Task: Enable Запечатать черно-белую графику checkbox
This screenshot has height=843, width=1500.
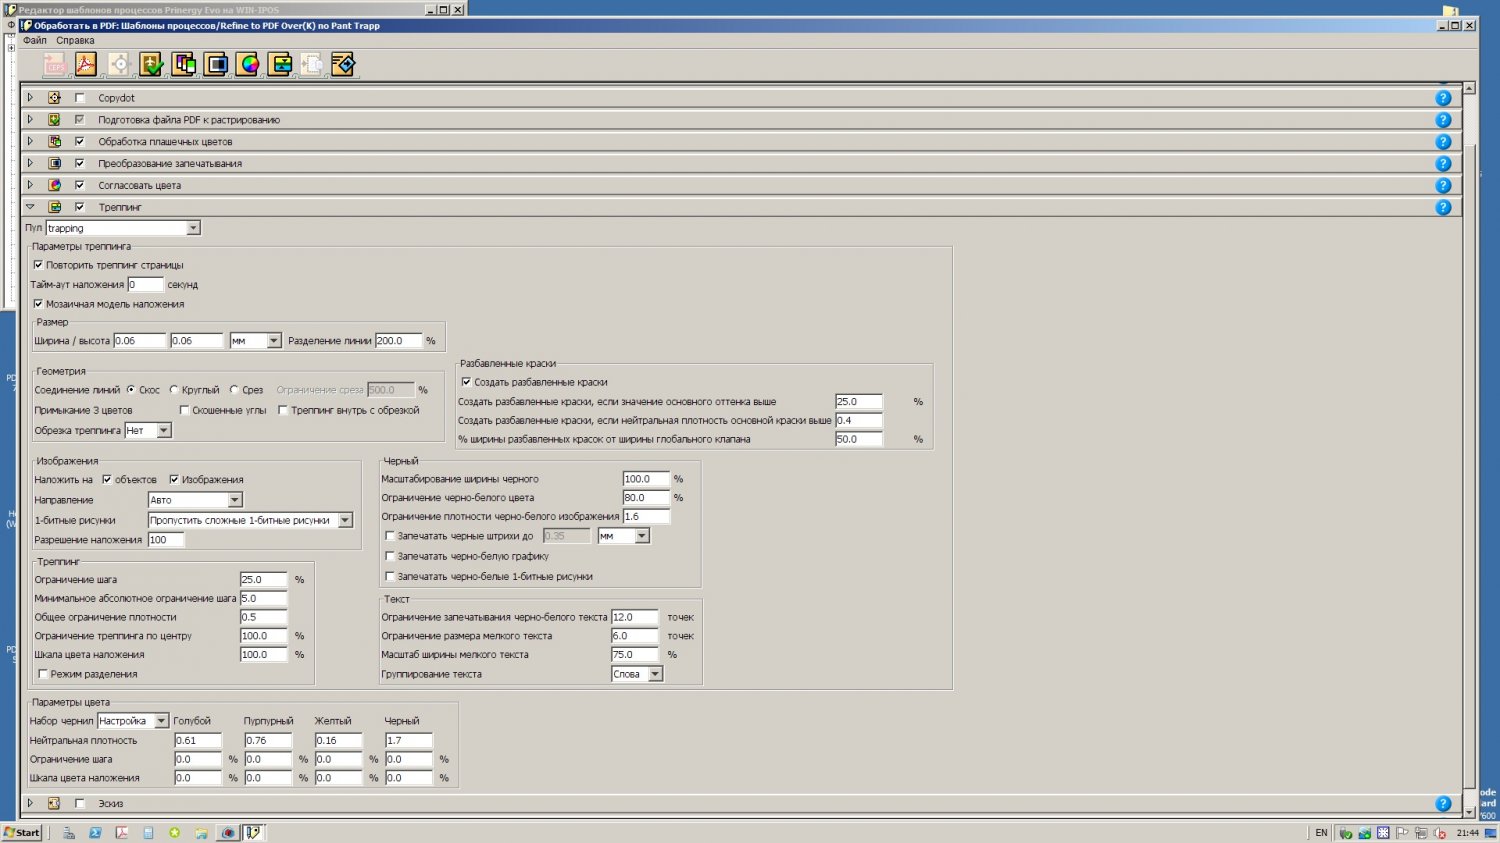Action: (x=390, y=556)
